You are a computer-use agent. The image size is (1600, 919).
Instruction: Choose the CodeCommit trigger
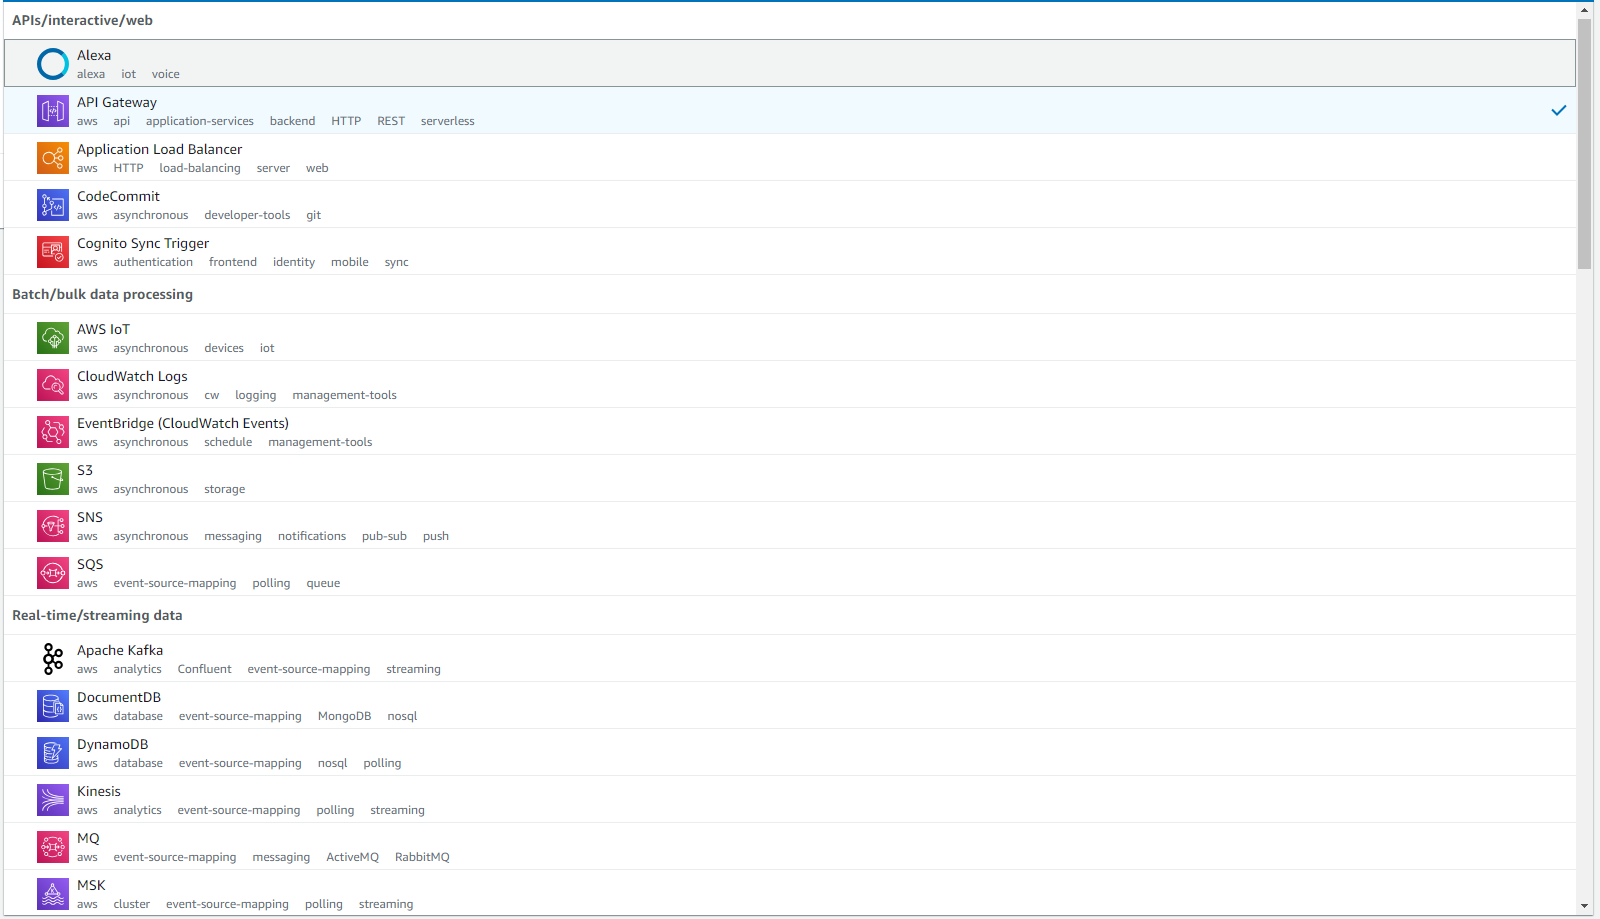click(x=790, y=205)
